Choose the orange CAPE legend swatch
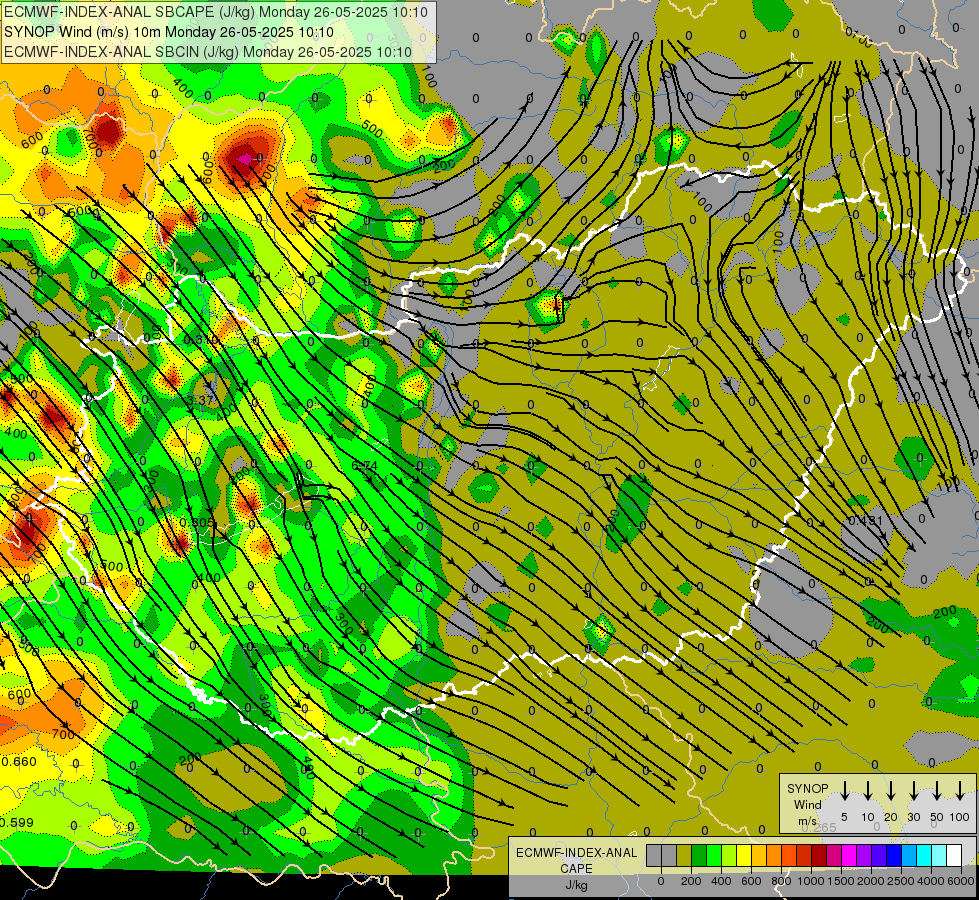Viewport: 979px width, 900px height. click(x=774, y=855)
